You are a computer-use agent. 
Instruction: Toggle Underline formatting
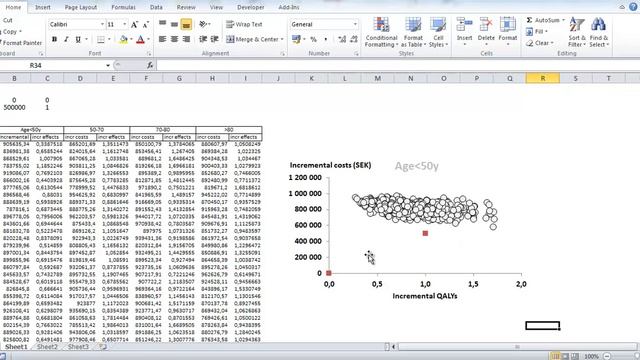[x=78, y=40]
